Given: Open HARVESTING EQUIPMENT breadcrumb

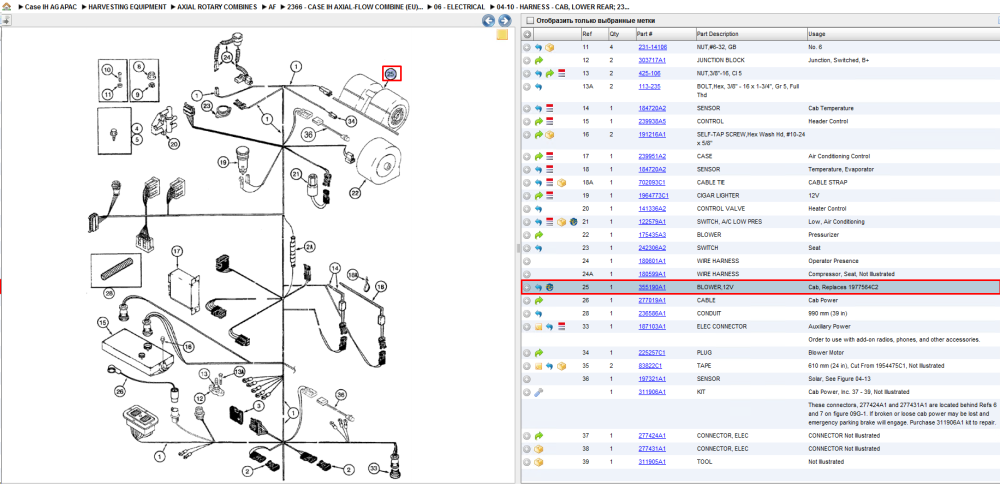Looking at the screenshot, I should 126,6.
